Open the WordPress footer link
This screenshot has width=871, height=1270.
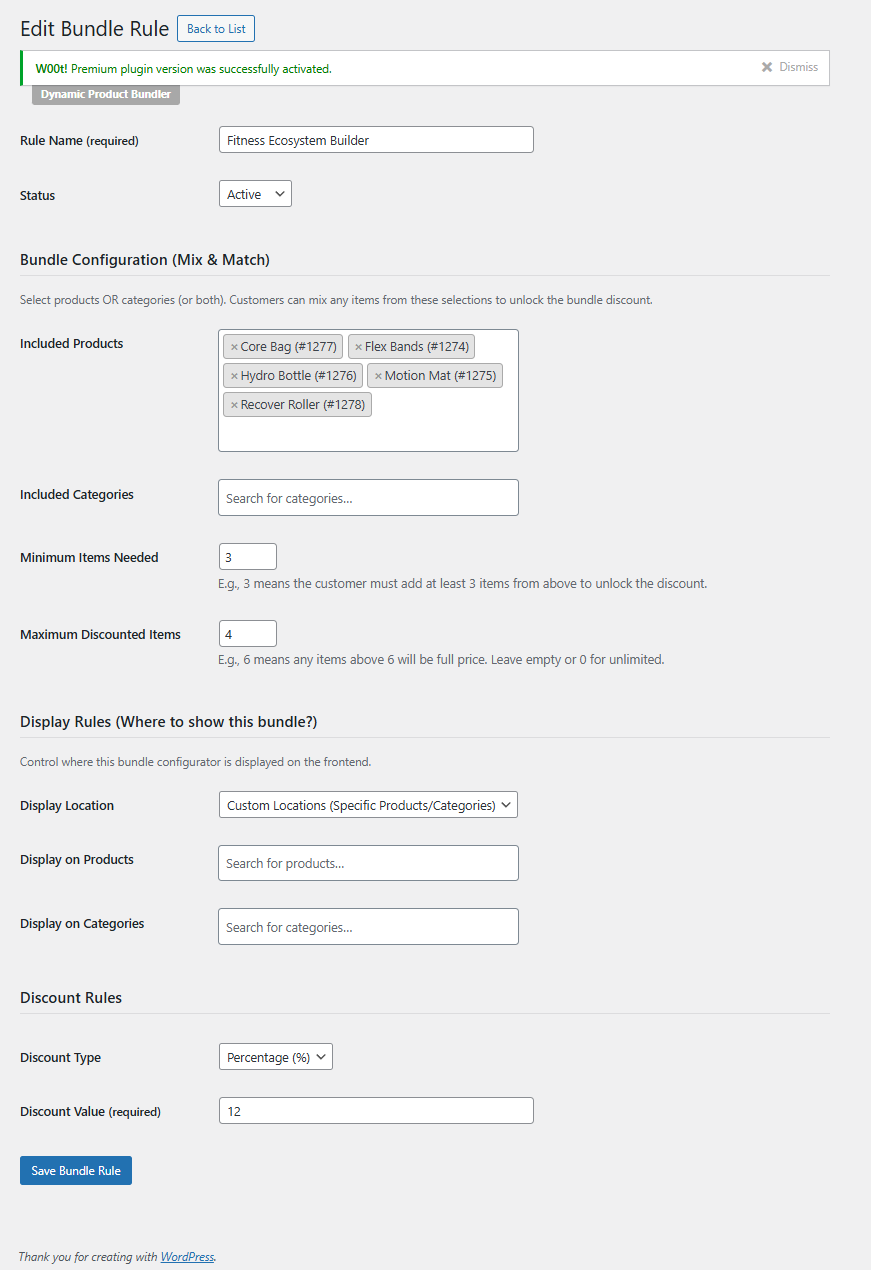tap(187, 1257)
